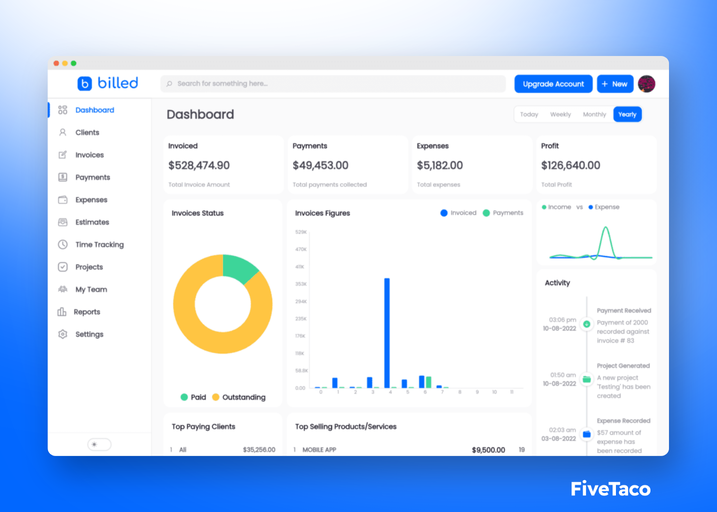717x512 pixels.
Task: Click the Invoiced total $528,474.90
Action: click(199, 165)
